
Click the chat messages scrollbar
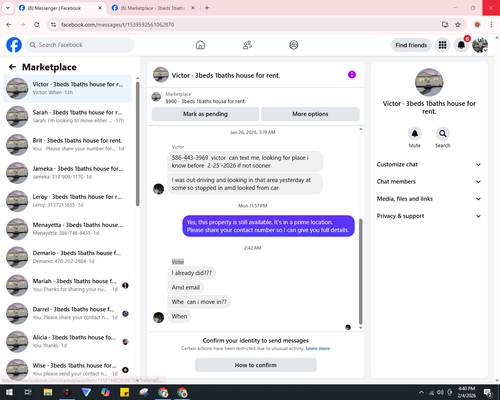pyautogui.click(x=360, y=272)
